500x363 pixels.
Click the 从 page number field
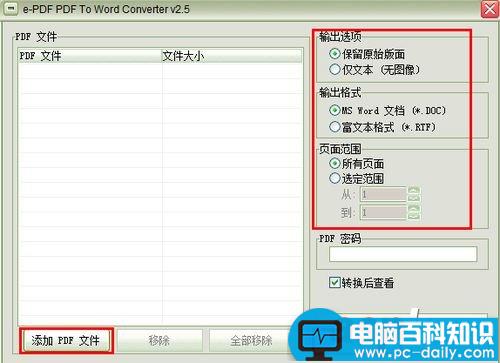(x=383, y=194)
